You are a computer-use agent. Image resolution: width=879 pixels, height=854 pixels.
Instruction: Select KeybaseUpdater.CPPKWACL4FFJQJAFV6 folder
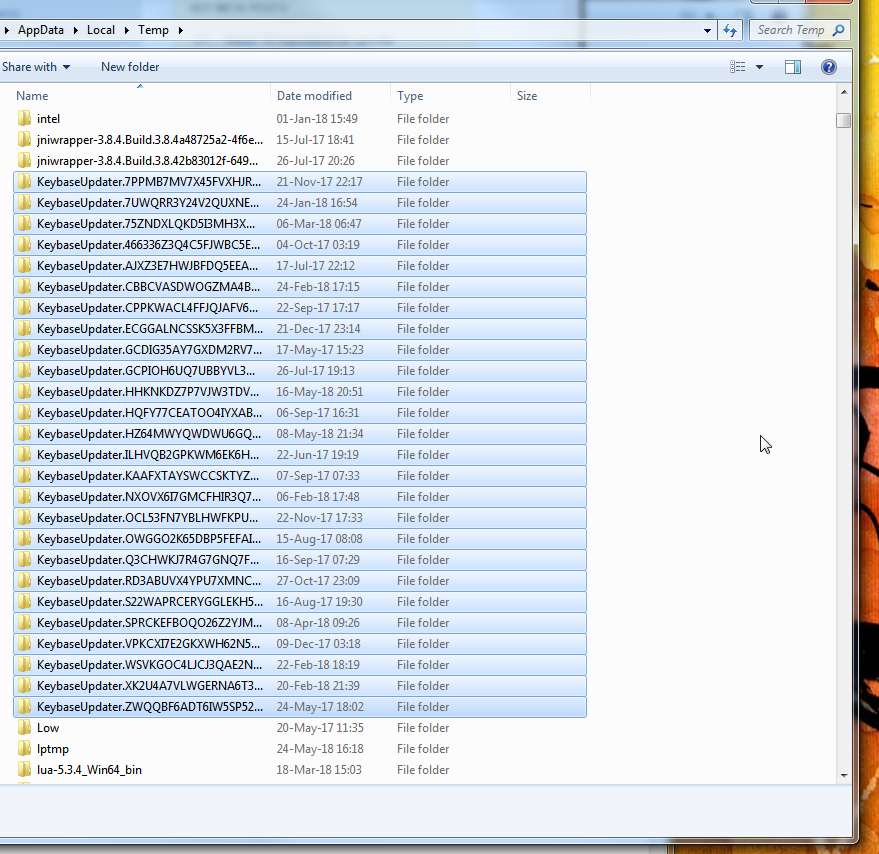(300, 308)
